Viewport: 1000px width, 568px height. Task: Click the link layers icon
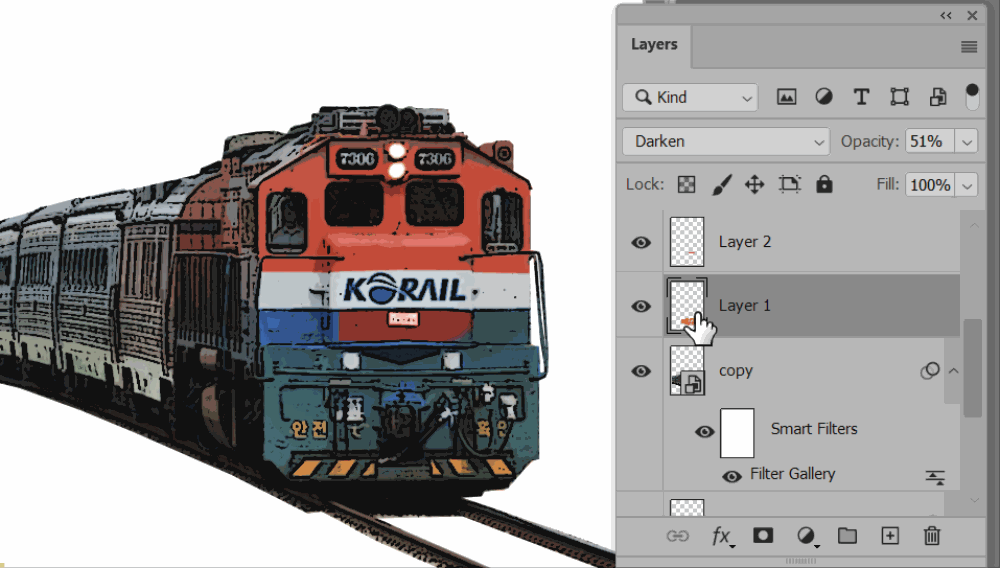677,536
